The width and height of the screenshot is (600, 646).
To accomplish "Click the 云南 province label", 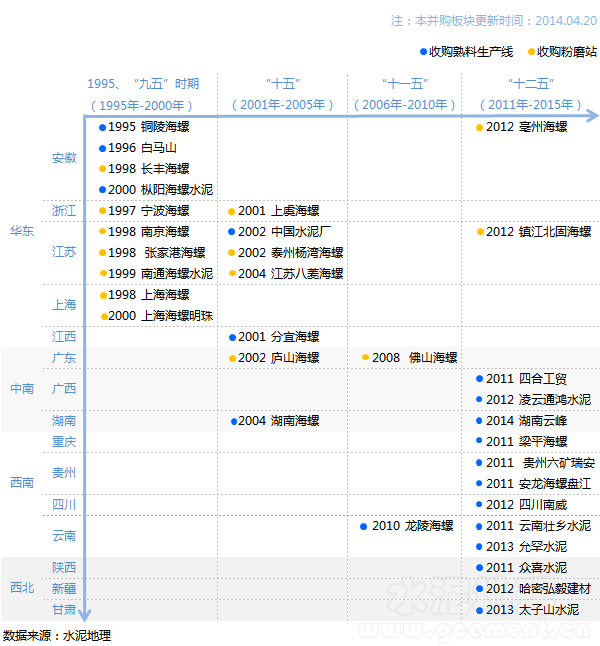I will pos(64,536).
